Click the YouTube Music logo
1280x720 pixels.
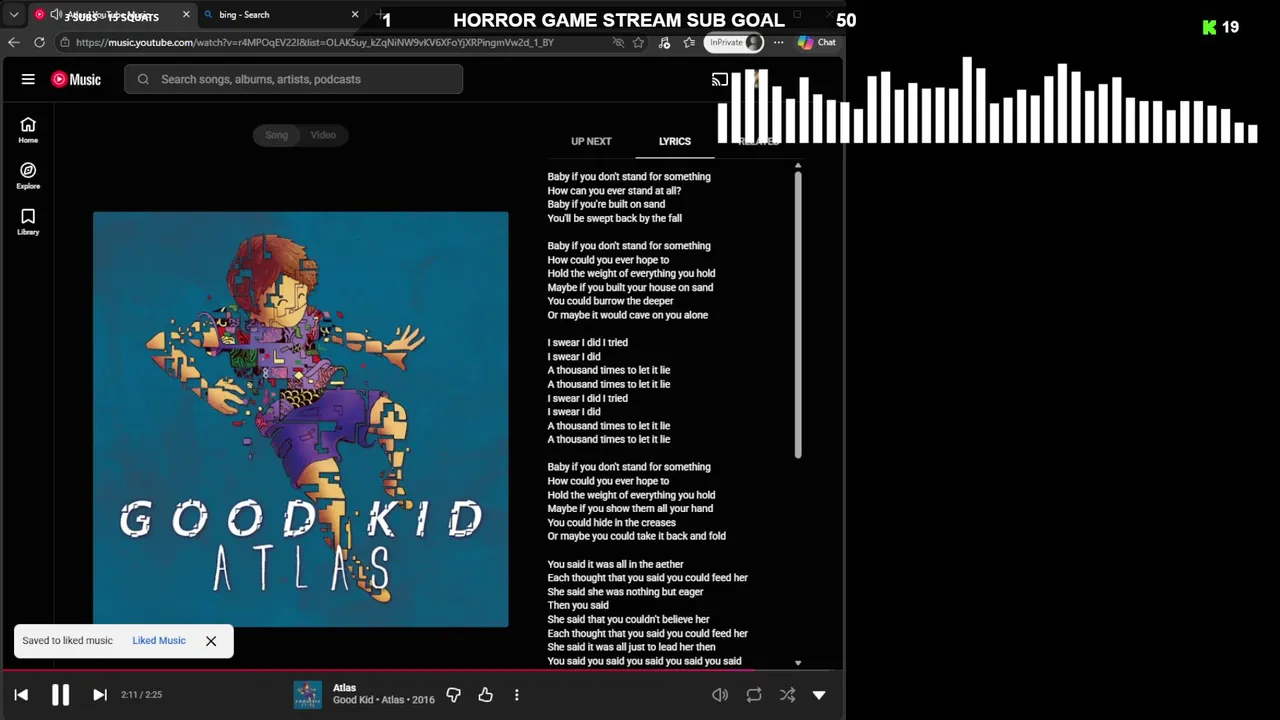coord(76,79)
